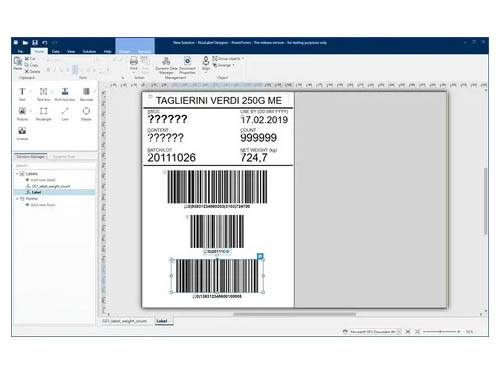Select the Label item in Solution Manager tree
500x375 pixels.
tap(54, 192)
